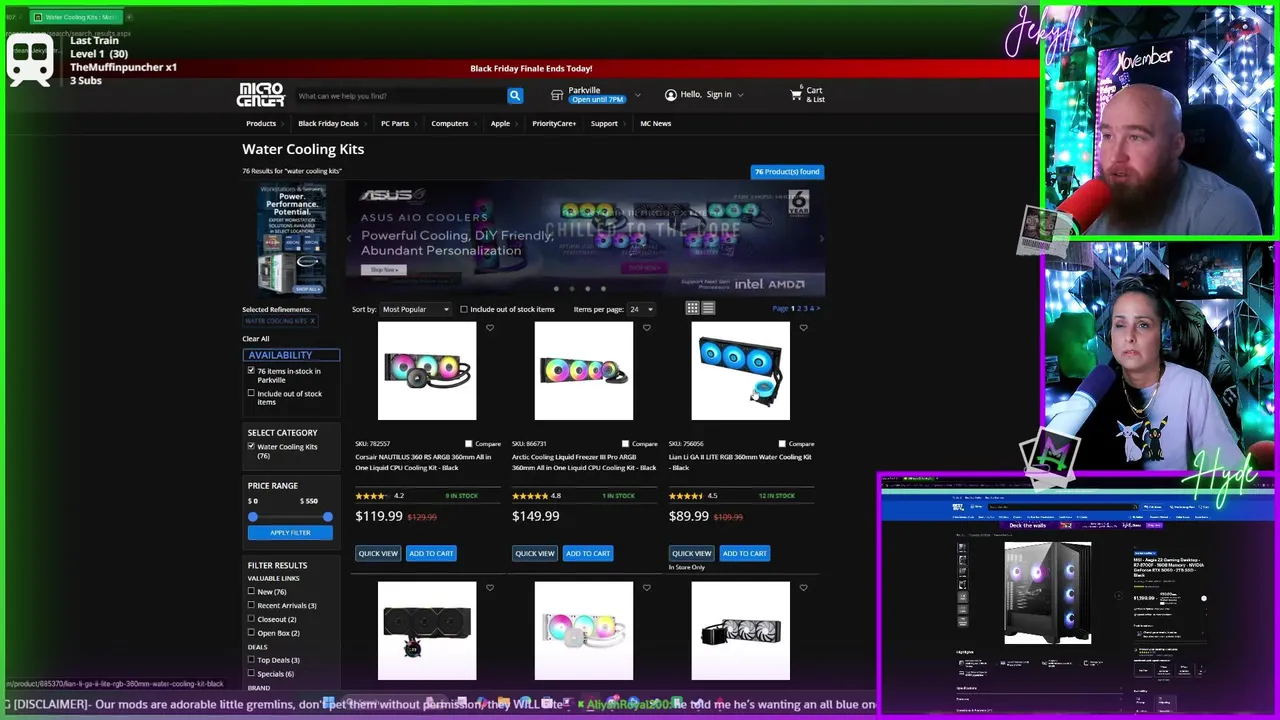Add Lian Li GA II LITE to cart
The height and width of the screenshot is (720, 1280).
(745, 553)
